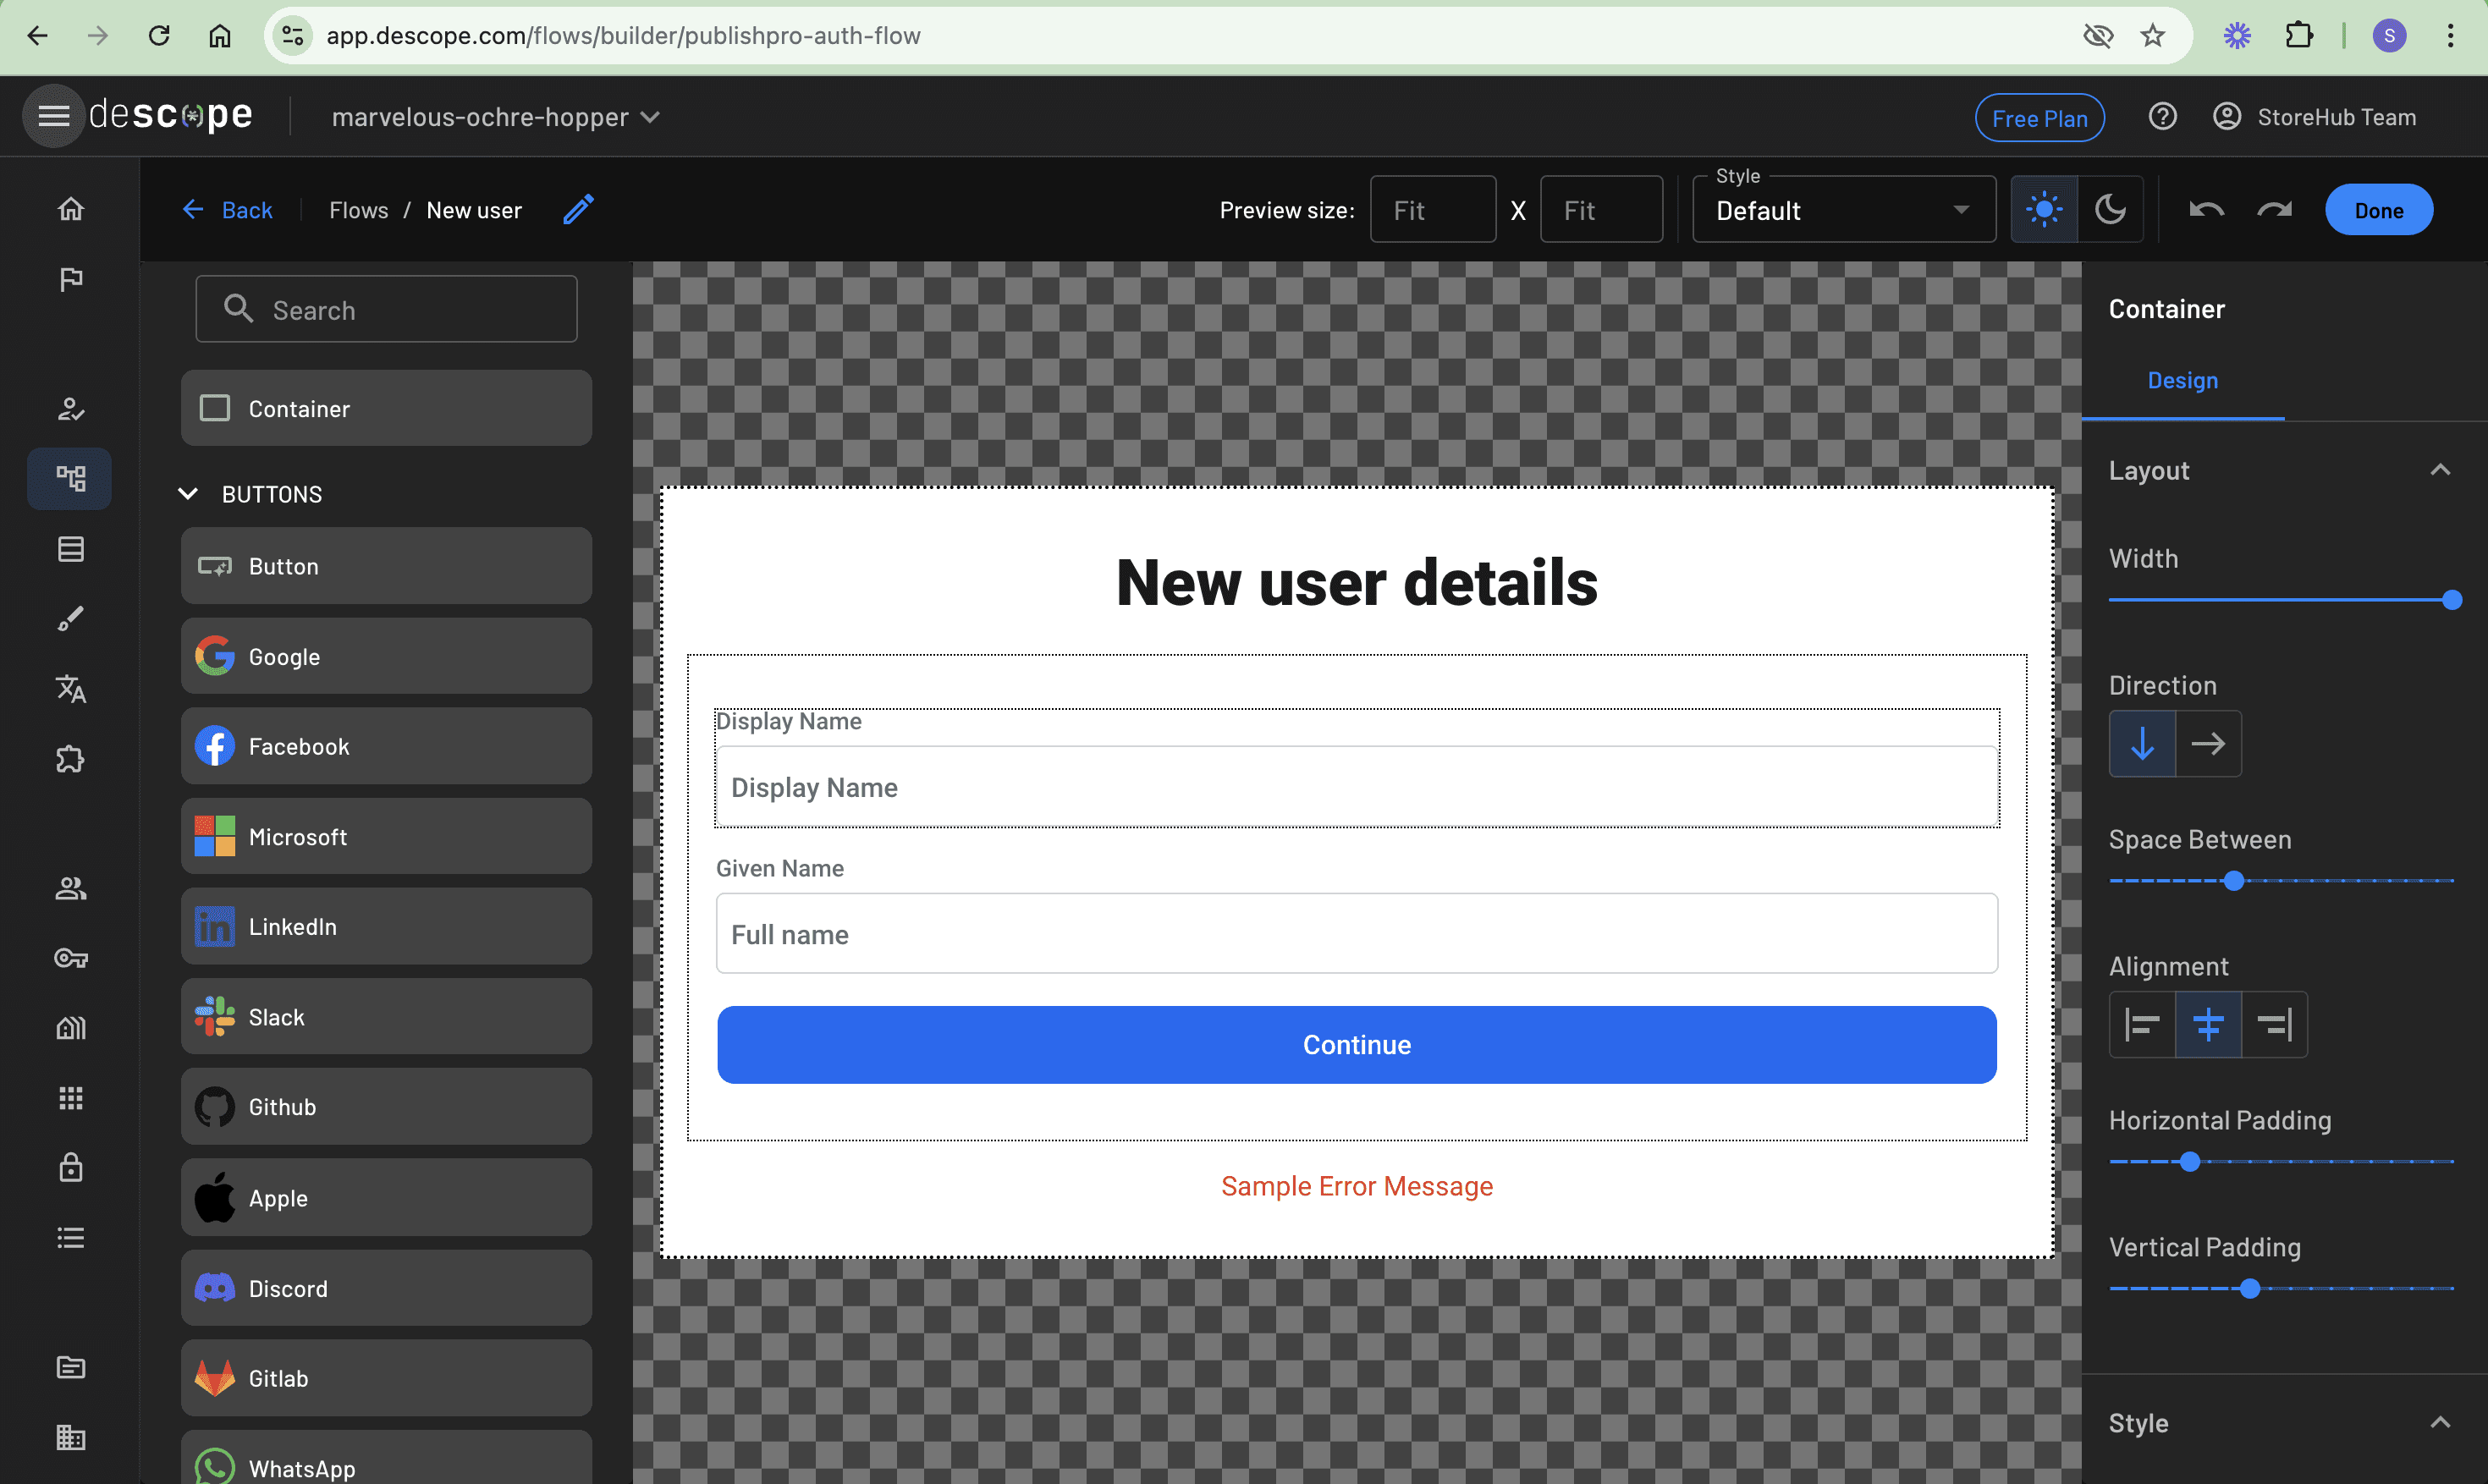Click the undo arrow icon
This screenshot has width=2488, height=1484.
[x=2206, y=210]
